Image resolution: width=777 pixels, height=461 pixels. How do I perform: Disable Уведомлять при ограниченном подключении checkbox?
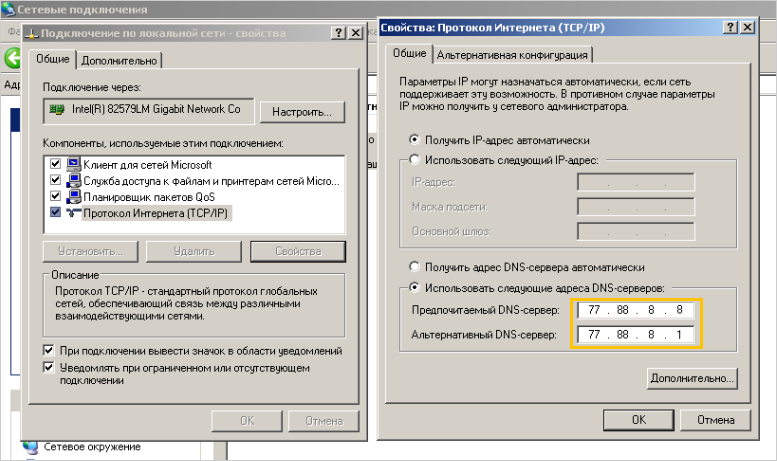pos(49,368)
